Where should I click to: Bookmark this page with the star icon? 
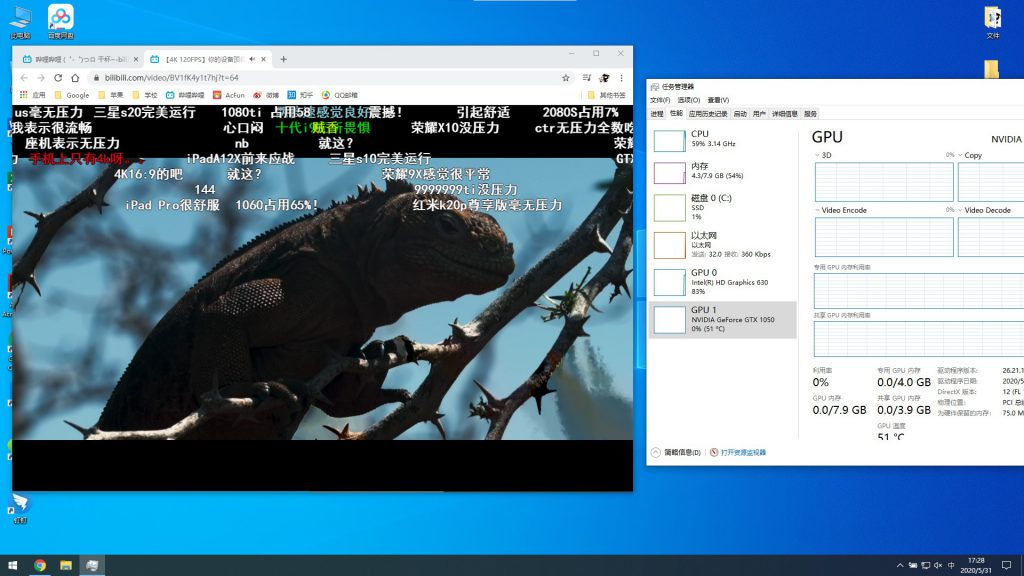point(566,78)
